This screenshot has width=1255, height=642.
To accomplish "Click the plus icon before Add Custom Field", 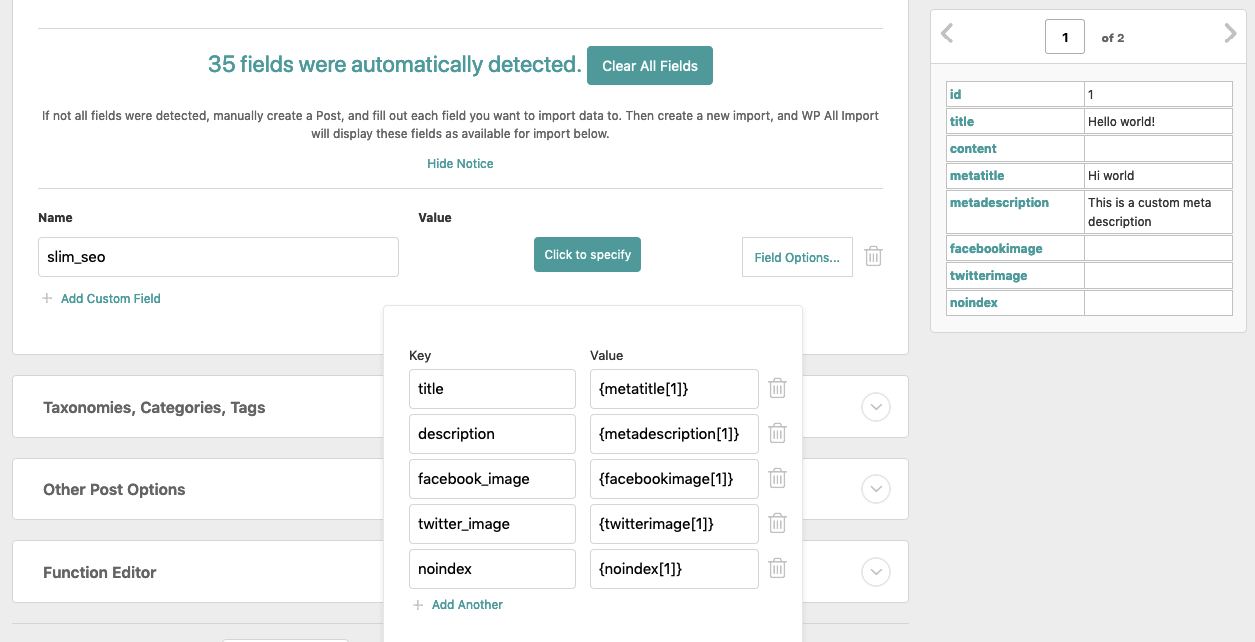I will [x=46, y=298].
